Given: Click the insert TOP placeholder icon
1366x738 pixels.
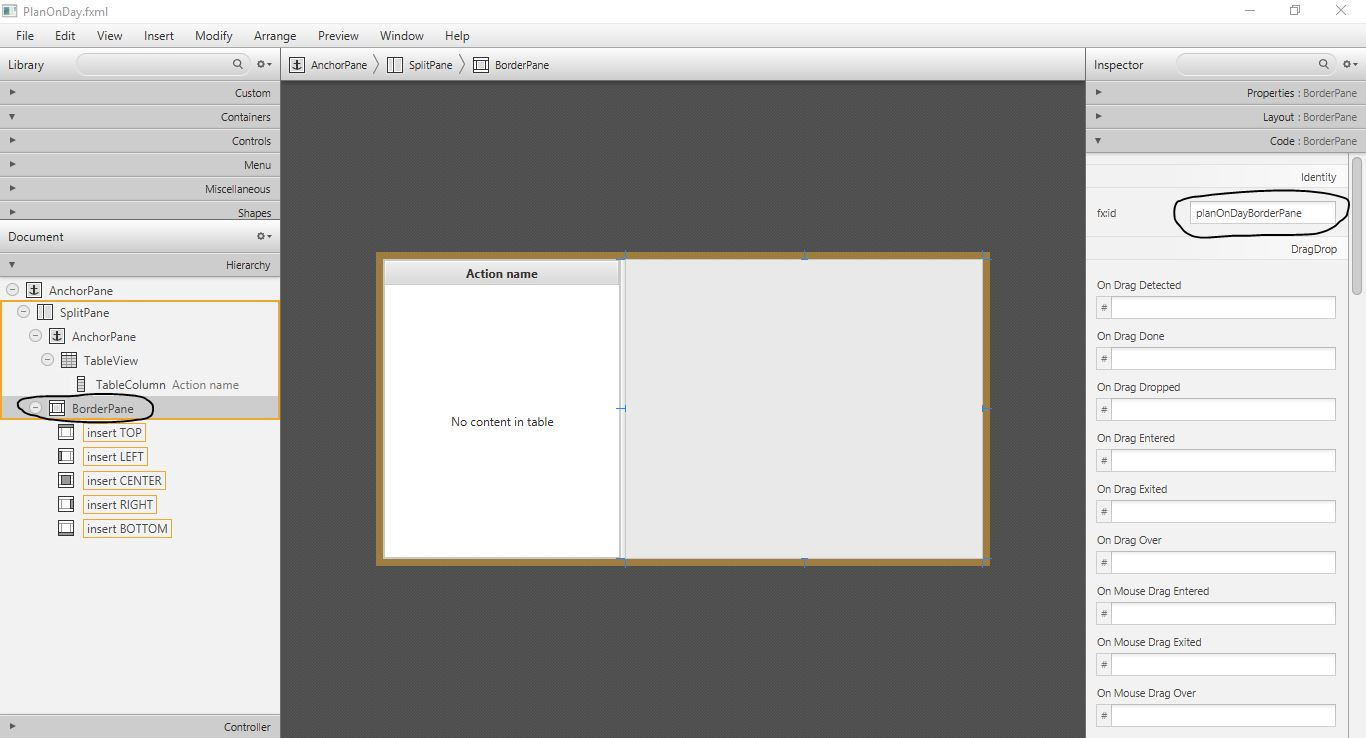Looking at the screenshot, I should tap(66, 432).
